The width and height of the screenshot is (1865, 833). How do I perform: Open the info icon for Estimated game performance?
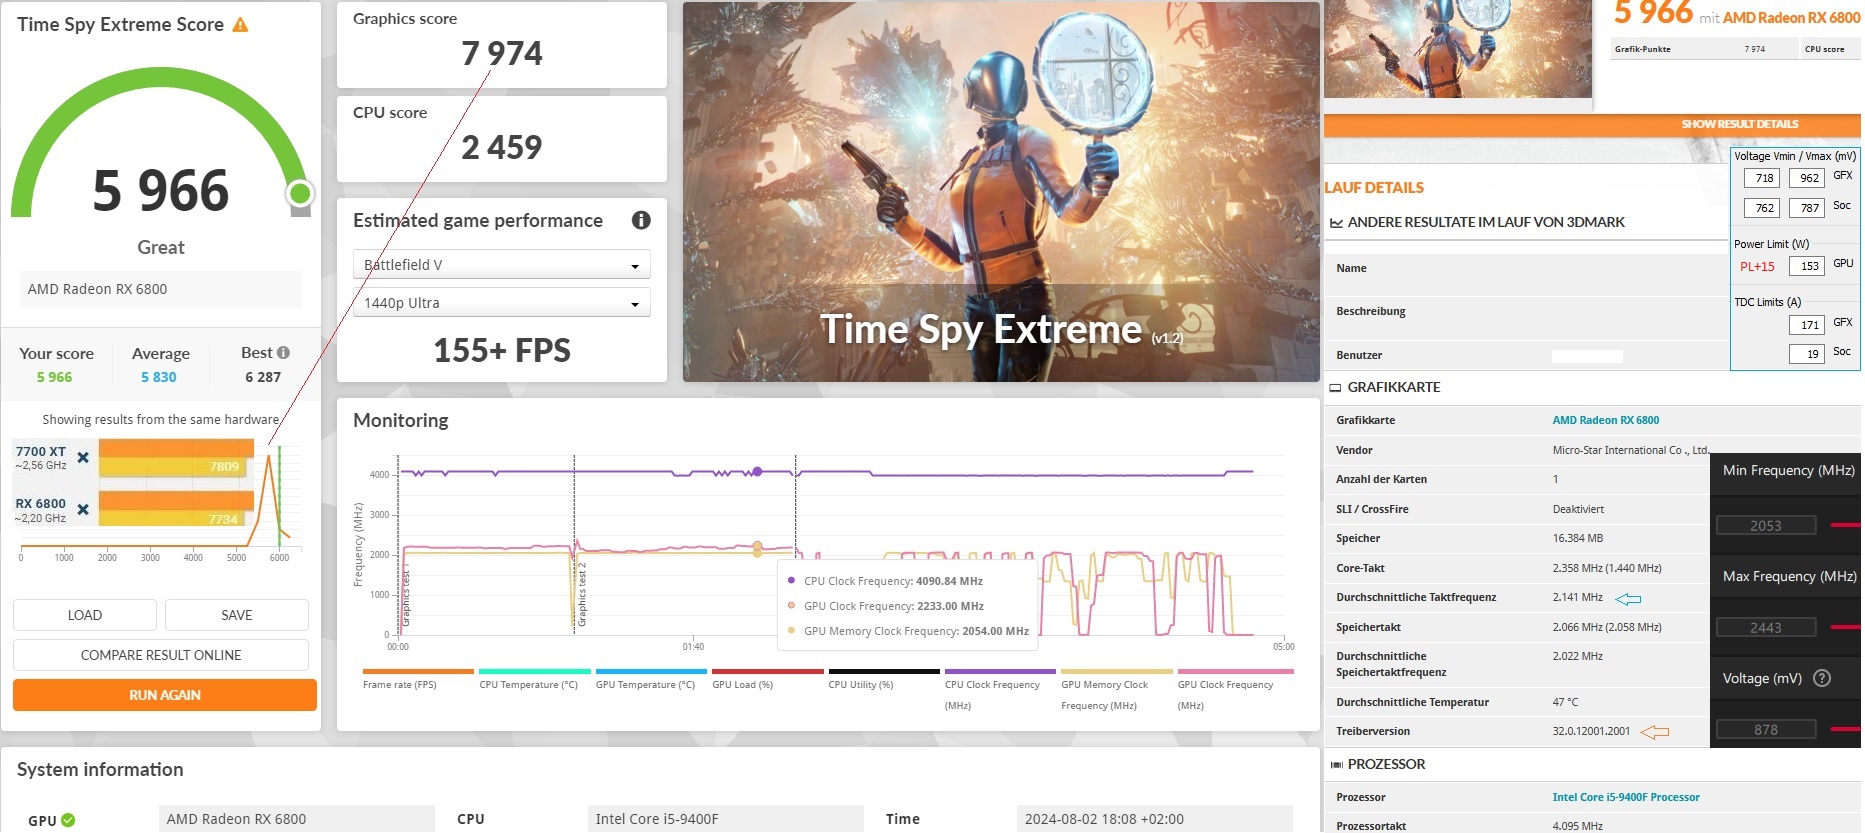pos(641,220)
